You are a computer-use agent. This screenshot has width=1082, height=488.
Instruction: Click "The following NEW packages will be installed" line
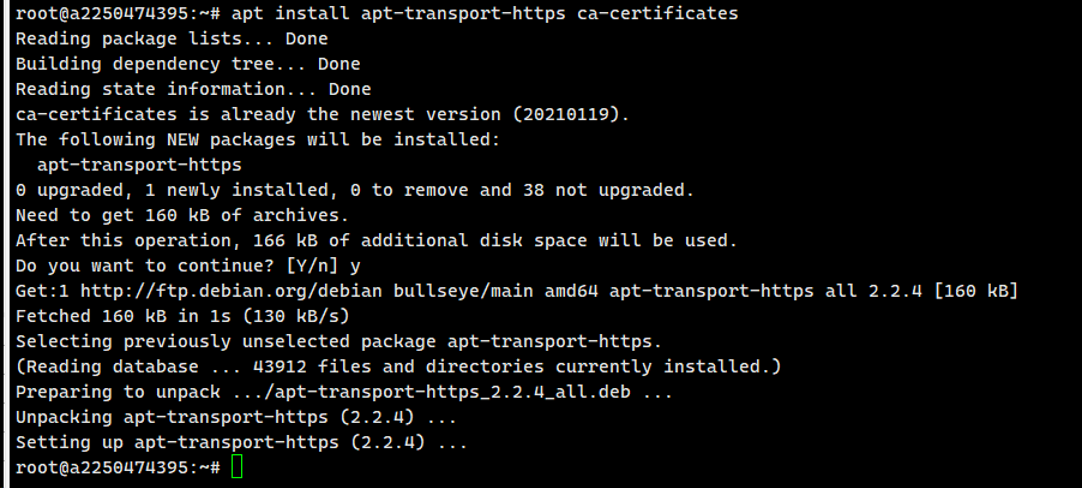tap(257, 139)
